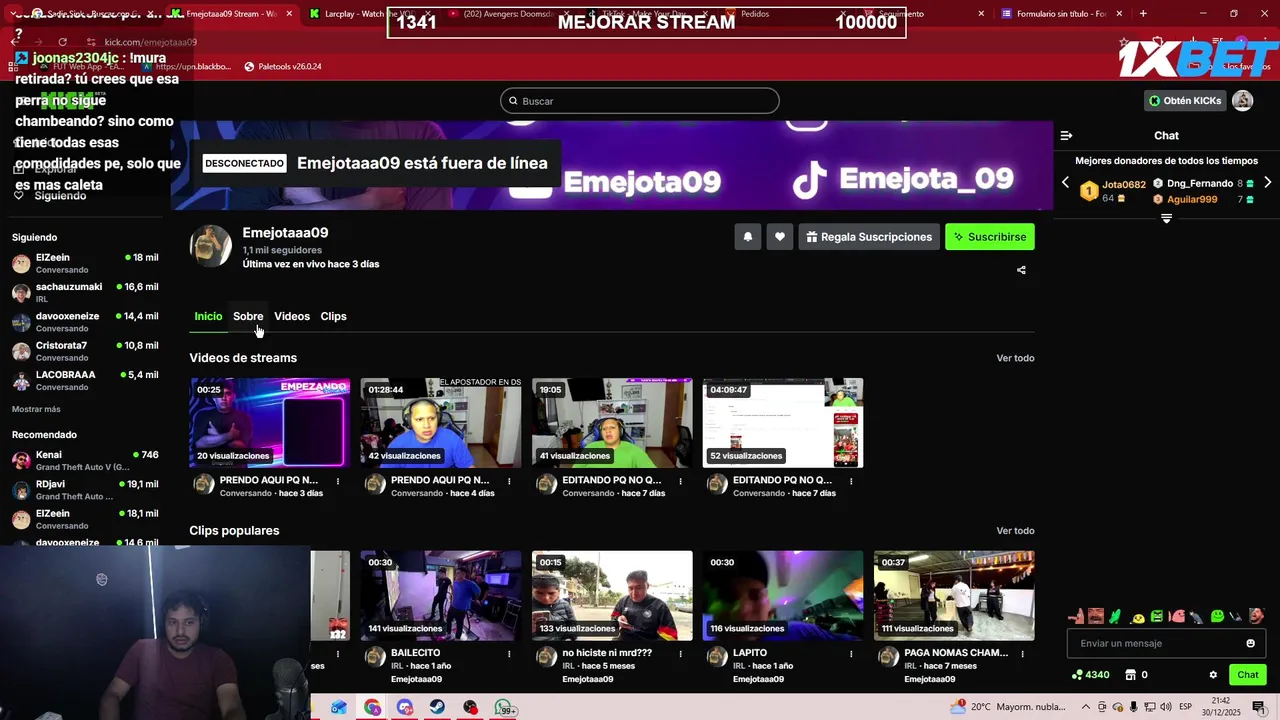The width and height of the screenshot is (1280, 720).
Task: Click the search magnifier icon
Action: (513, 101)
